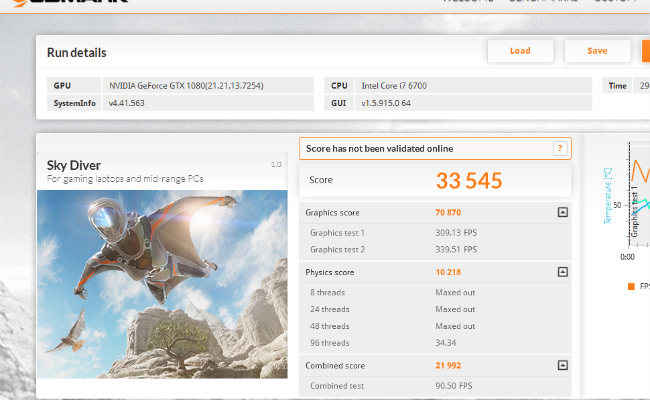
Task: Click the Sky Diver title
Action: pyautogui.click(x=73, y=165)
